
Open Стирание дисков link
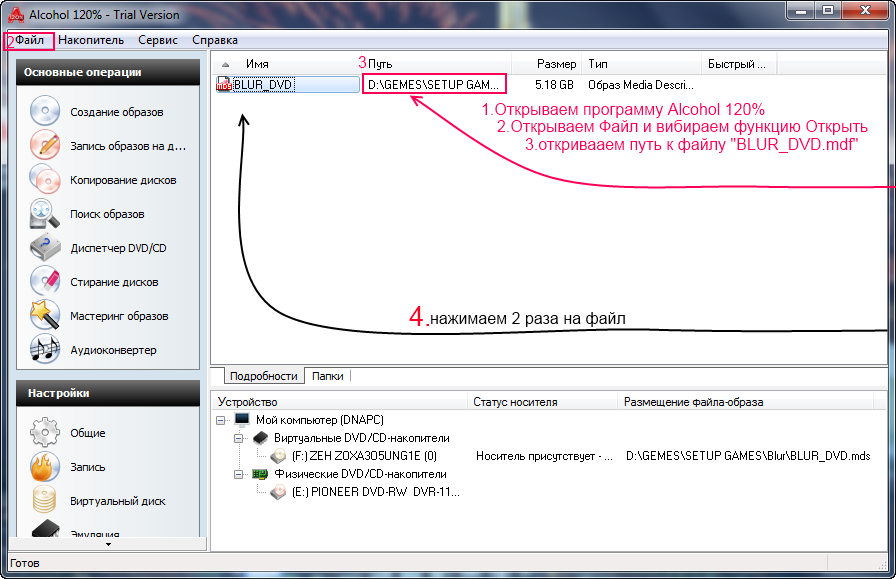(x=114, y=282)
